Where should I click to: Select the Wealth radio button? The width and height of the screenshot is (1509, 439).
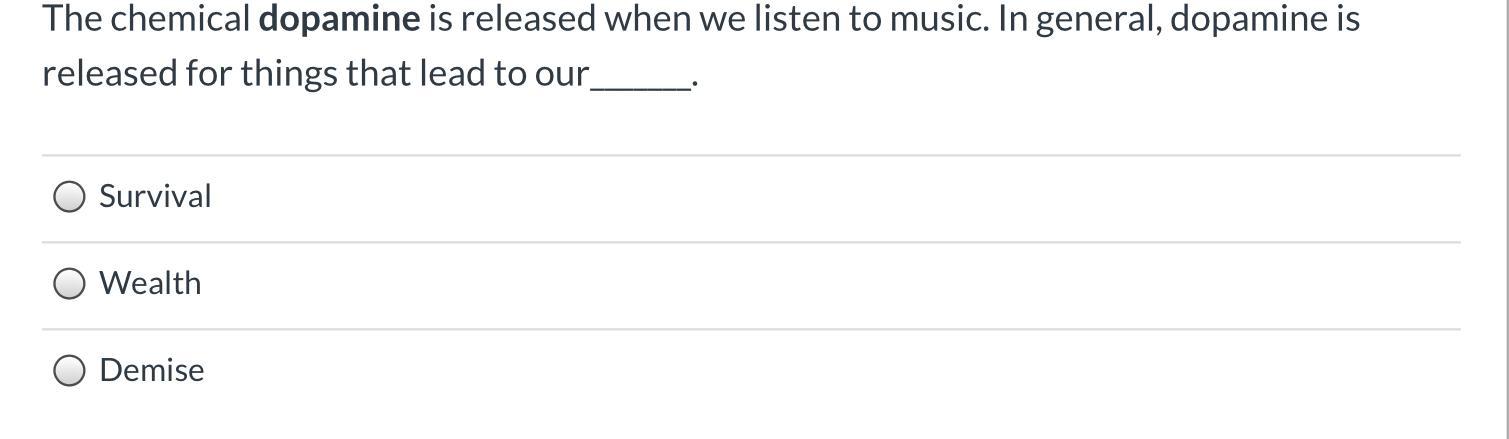pyautogui.click(x=69, y=284)
